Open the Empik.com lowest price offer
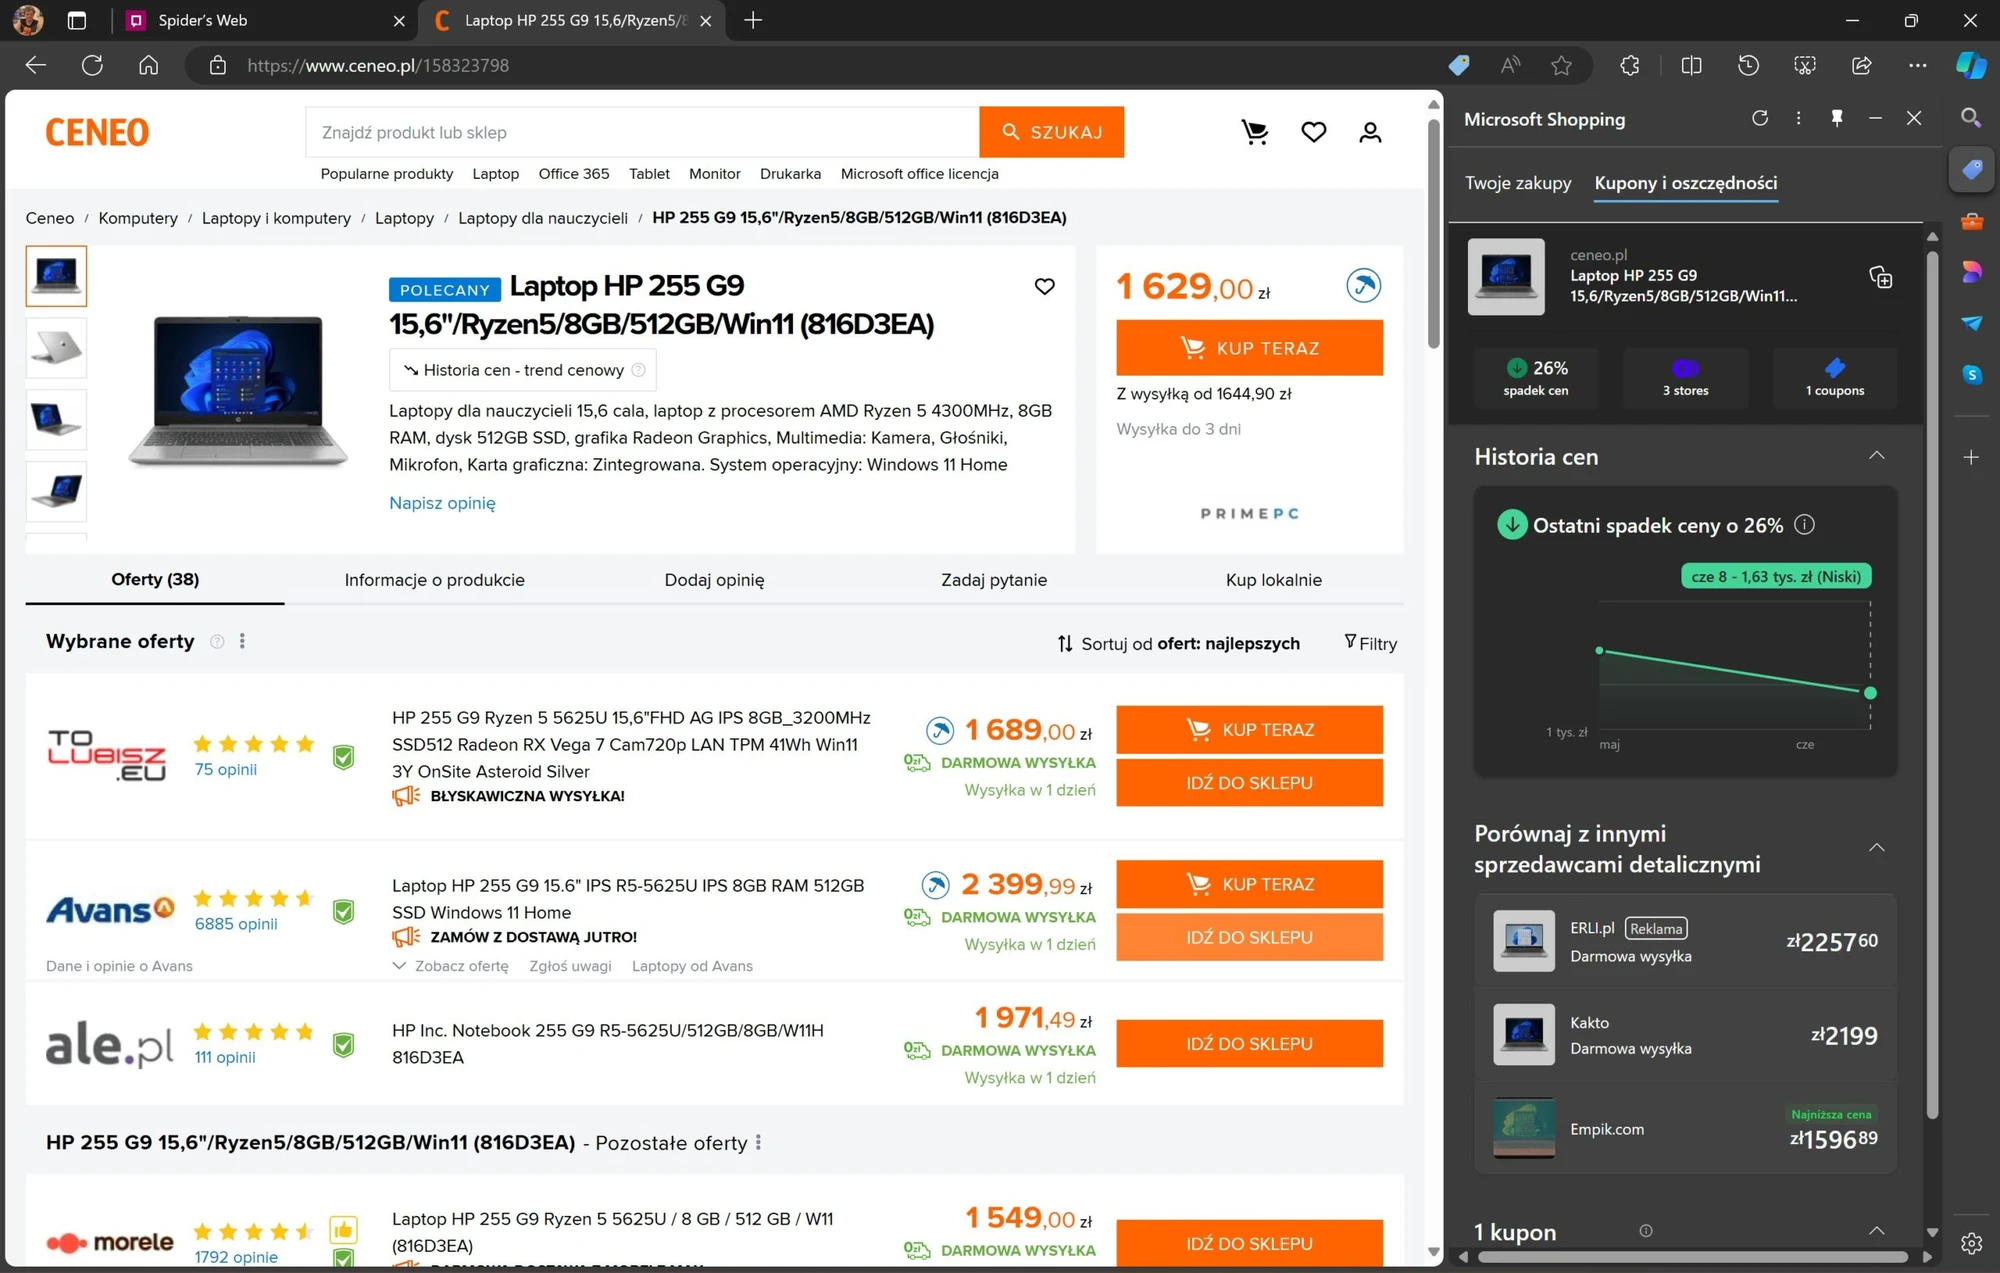2000x1273 pixels. (x=1685, y=1129)
